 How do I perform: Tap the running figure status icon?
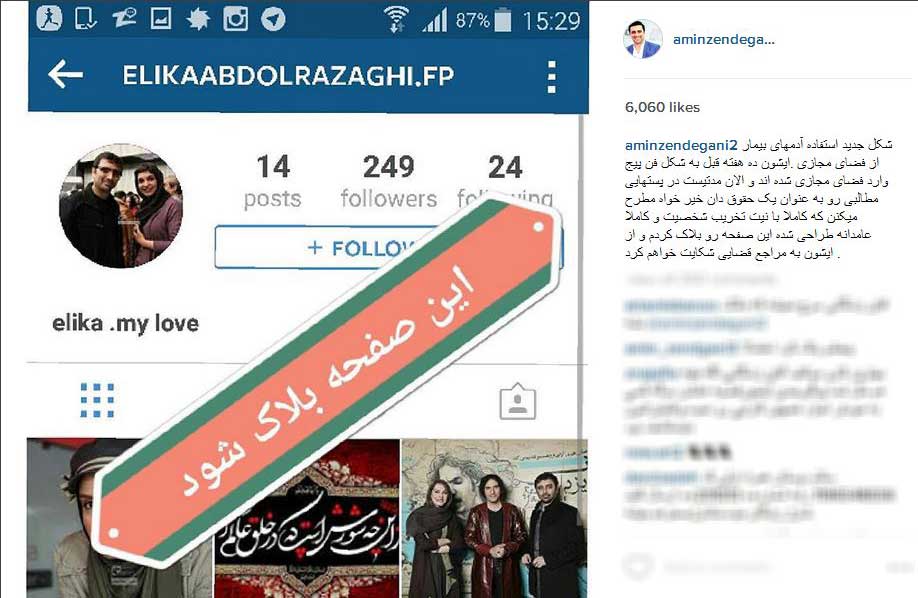(x=49, y=18)
